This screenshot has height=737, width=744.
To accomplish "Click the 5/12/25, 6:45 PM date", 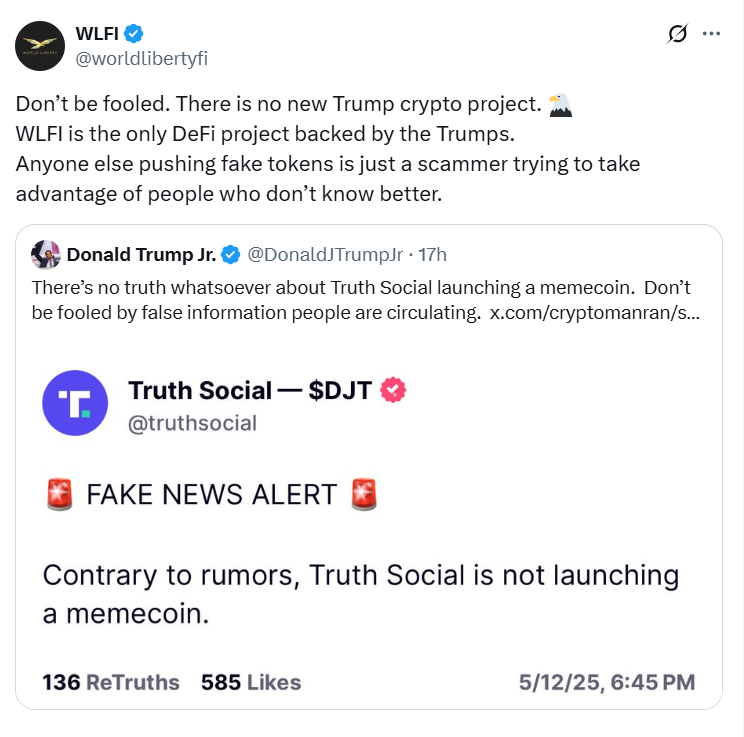I will coord(606,682).
